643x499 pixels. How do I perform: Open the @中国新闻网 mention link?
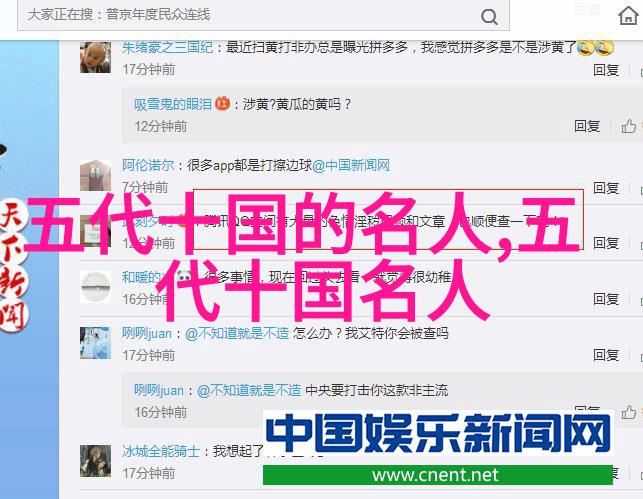point(351,166)
